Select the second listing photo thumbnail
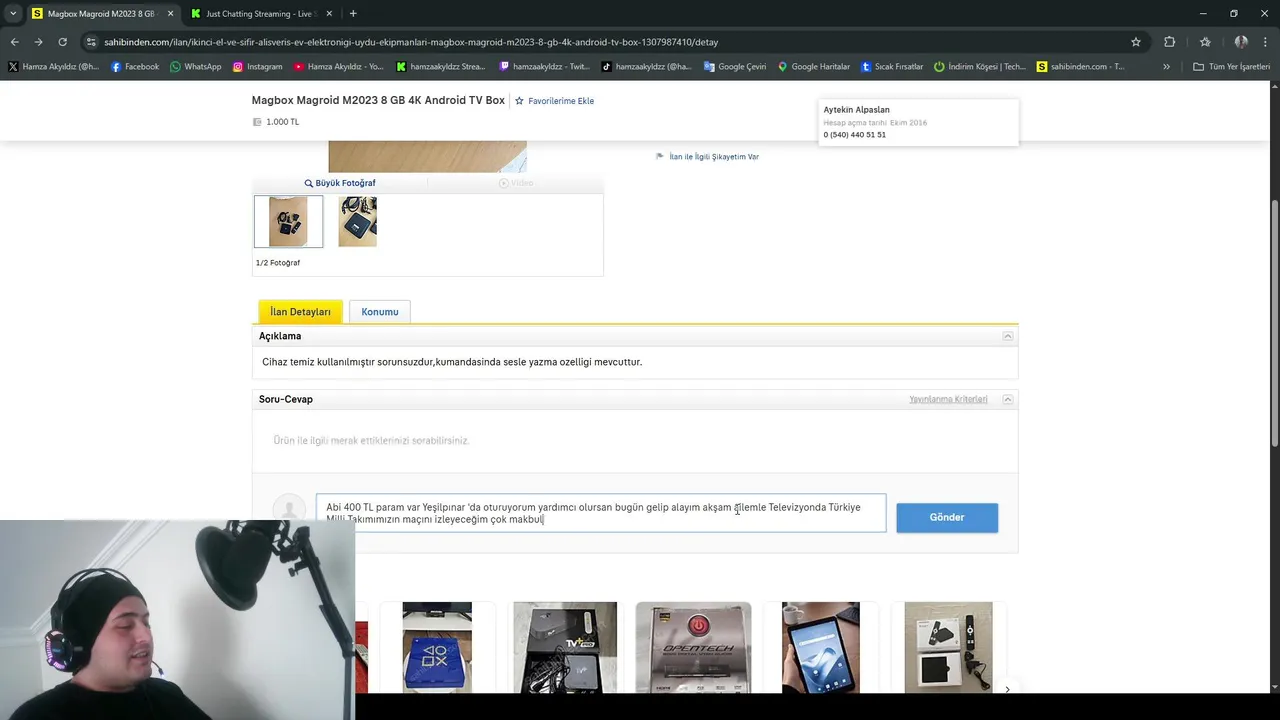Image resolution: width=1280 pixels, height=720 pixels. (x=358, y=221)
